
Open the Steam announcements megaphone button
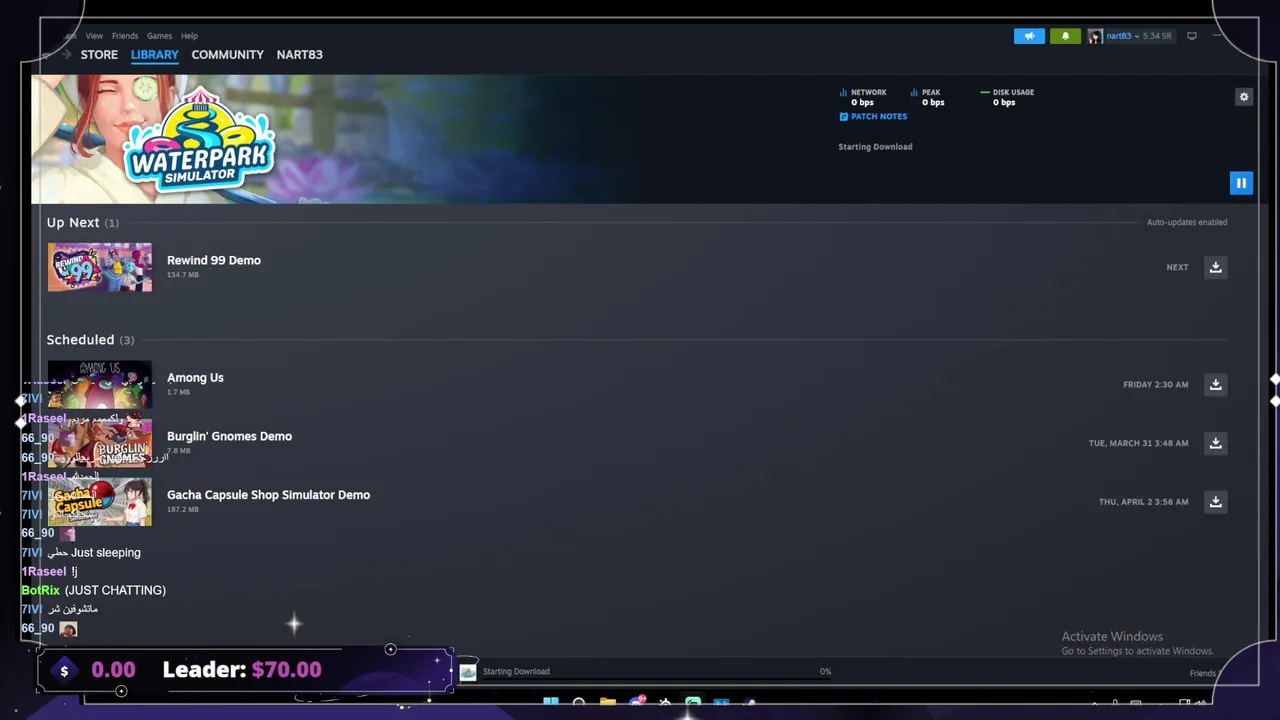(x=1029, y=36)
